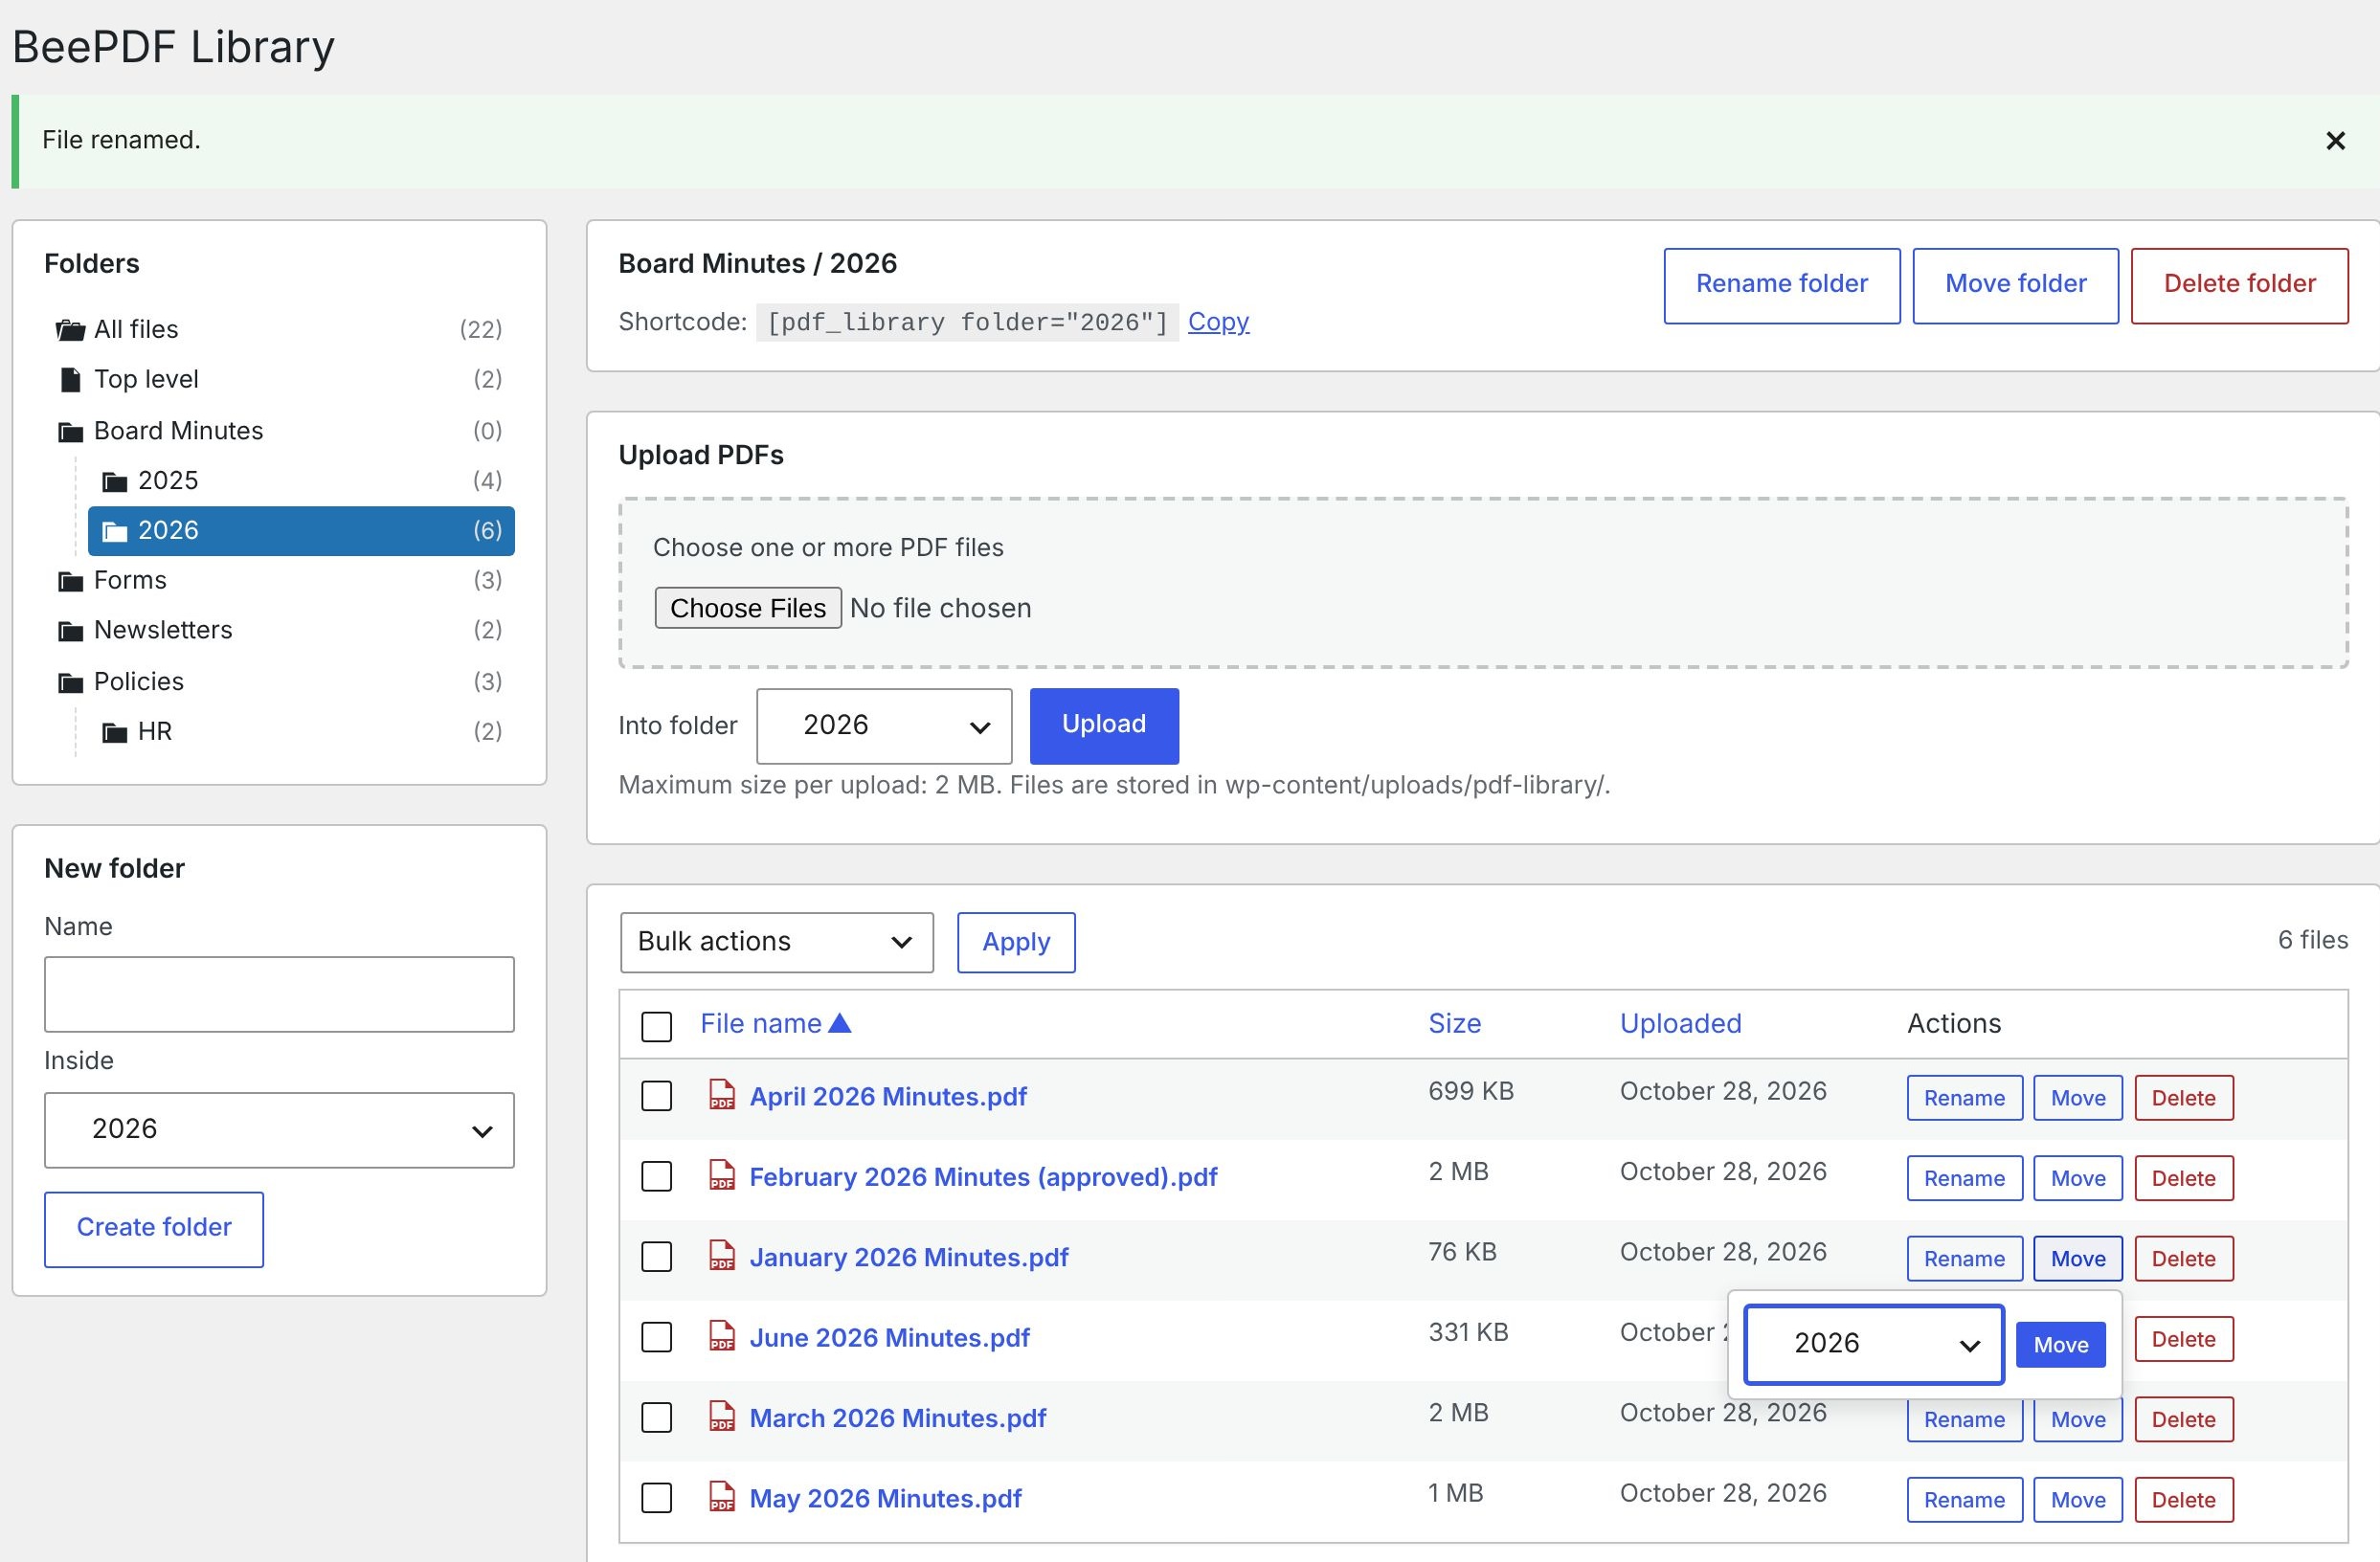
Task: Click the Board Minutes folder icon
Action: (x=70, y=431)
